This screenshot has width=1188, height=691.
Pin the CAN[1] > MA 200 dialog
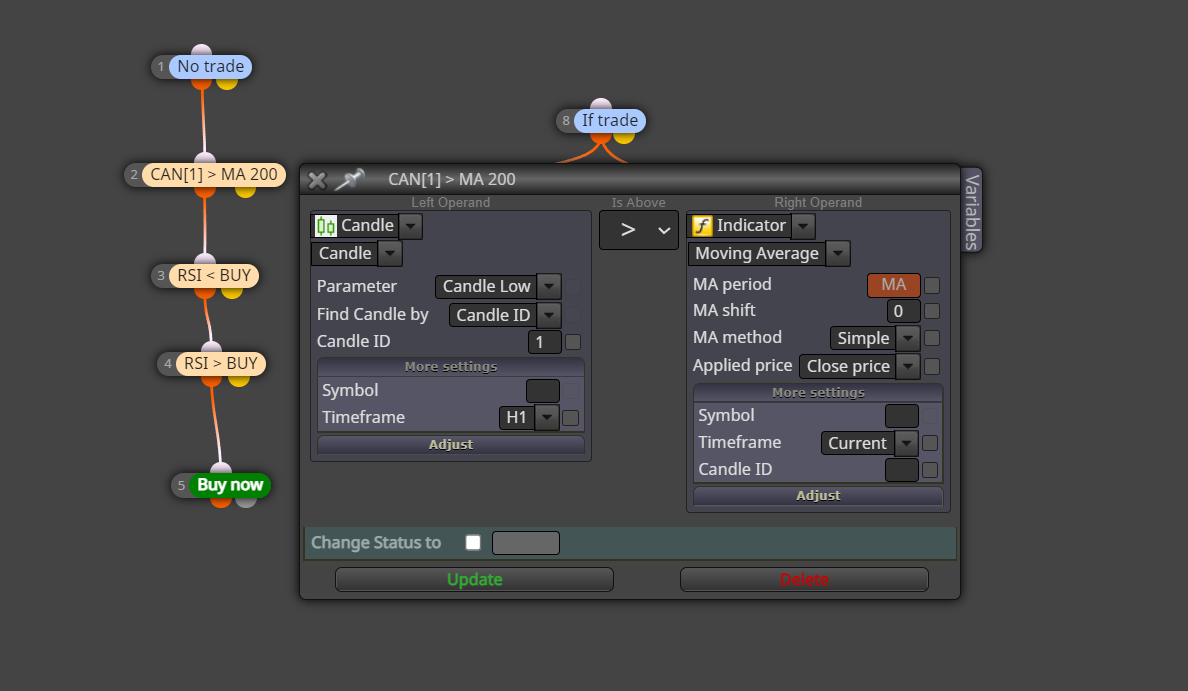pyautogui.click(x=349, y=179)
